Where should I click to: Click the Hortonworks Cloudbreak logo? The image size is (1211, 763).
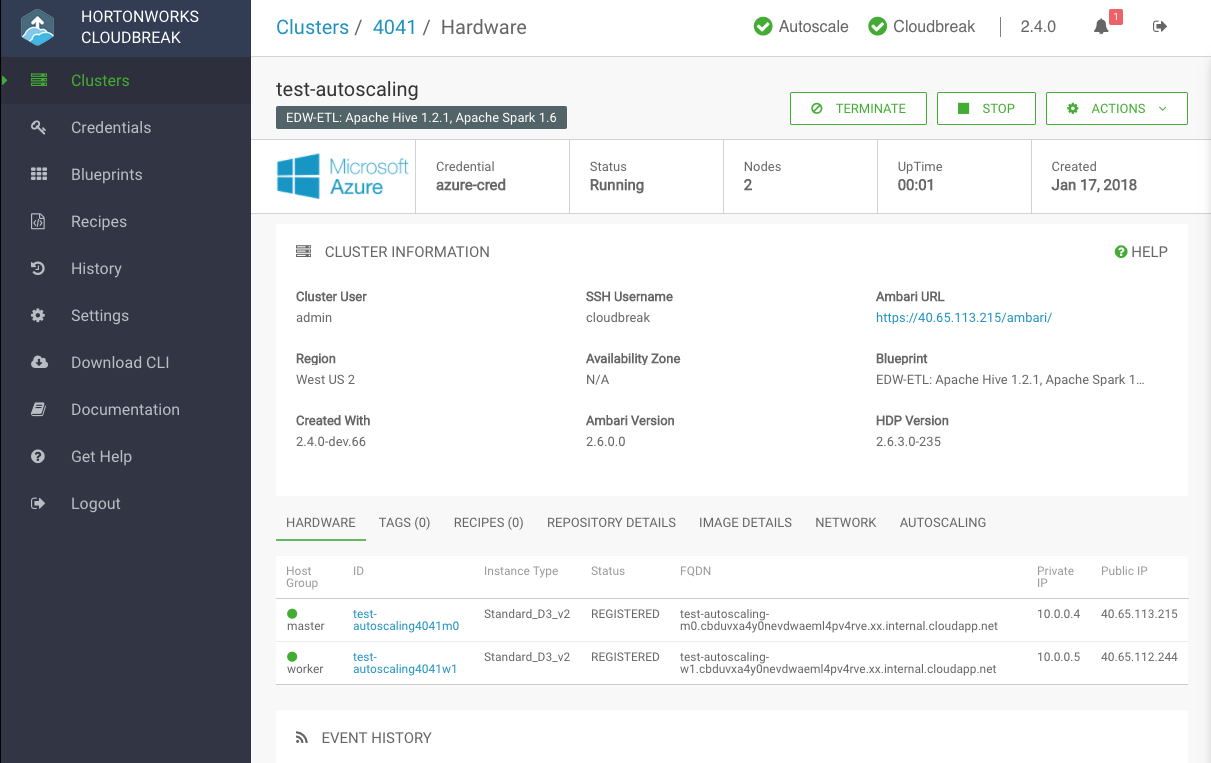[x=38, y=28]
